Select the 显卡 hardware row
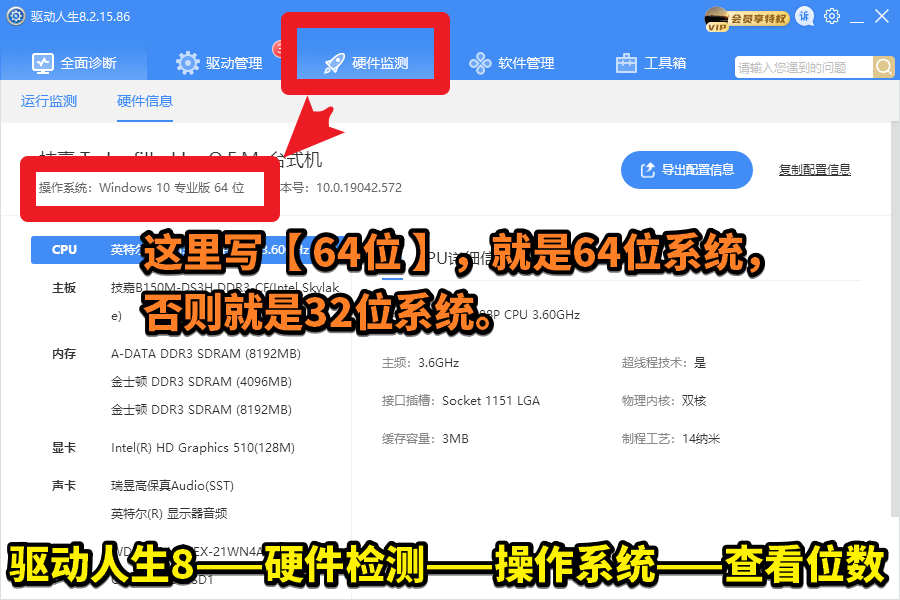The height and width of the screenshot is (600, 900). click(64, 448)
